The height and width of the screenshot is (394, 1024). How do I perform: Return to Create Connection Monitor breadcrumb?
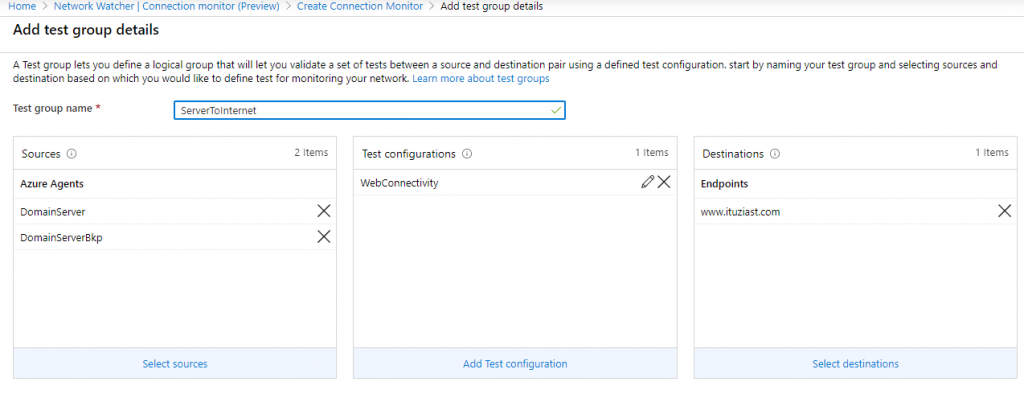pos(360,7)
